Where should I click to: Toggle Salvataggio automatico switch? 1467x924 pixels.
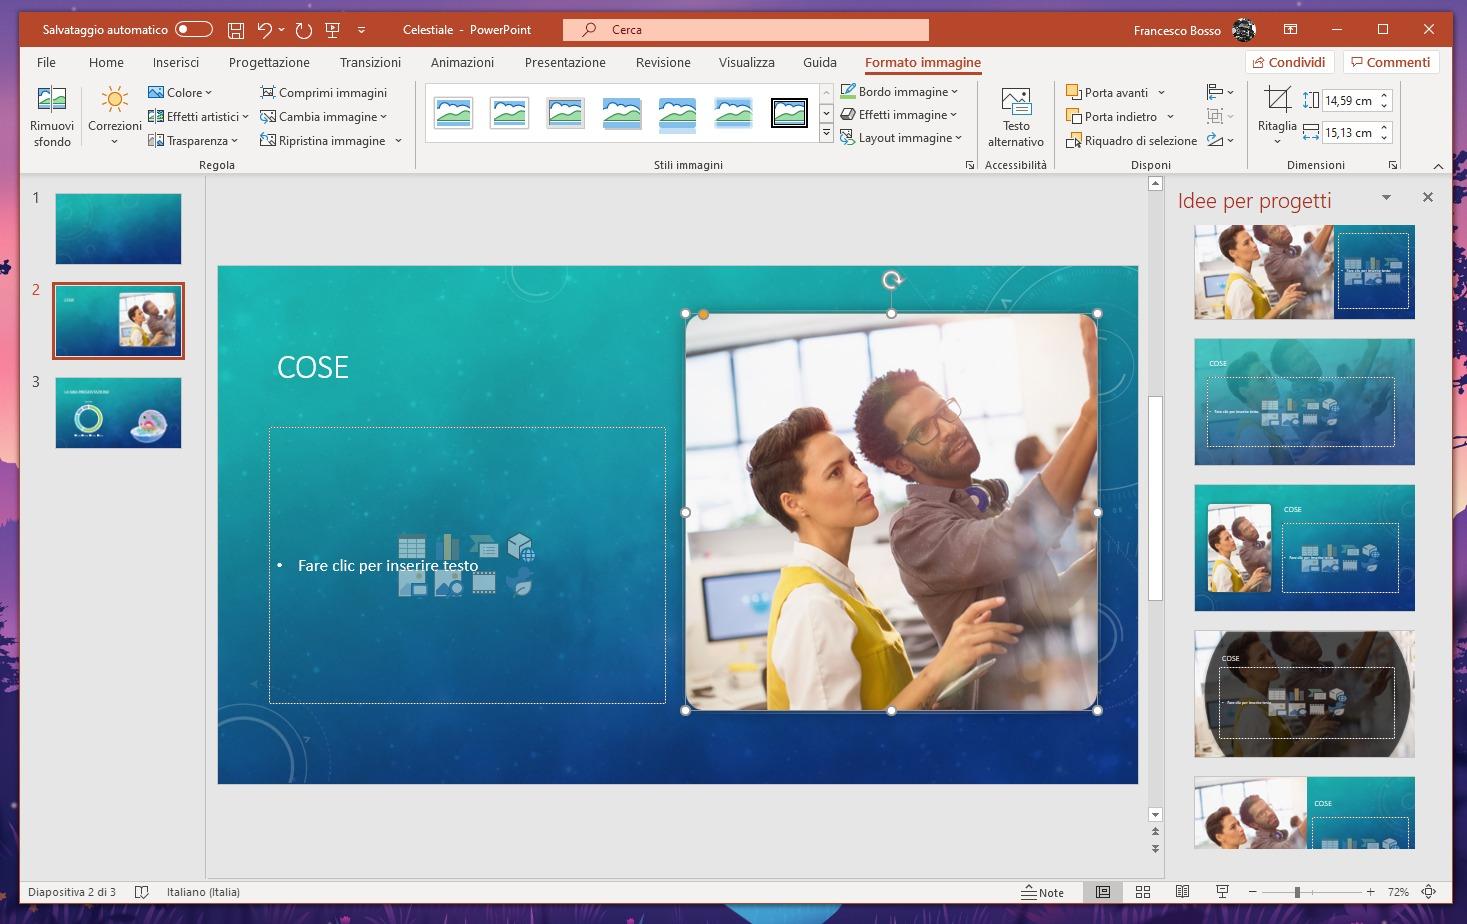[x=194, y=30]
